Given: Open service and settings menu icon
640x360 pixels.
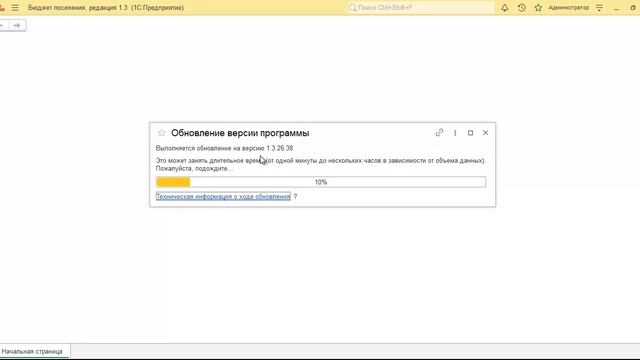Looking at the screenshot, I should point(599,8).
